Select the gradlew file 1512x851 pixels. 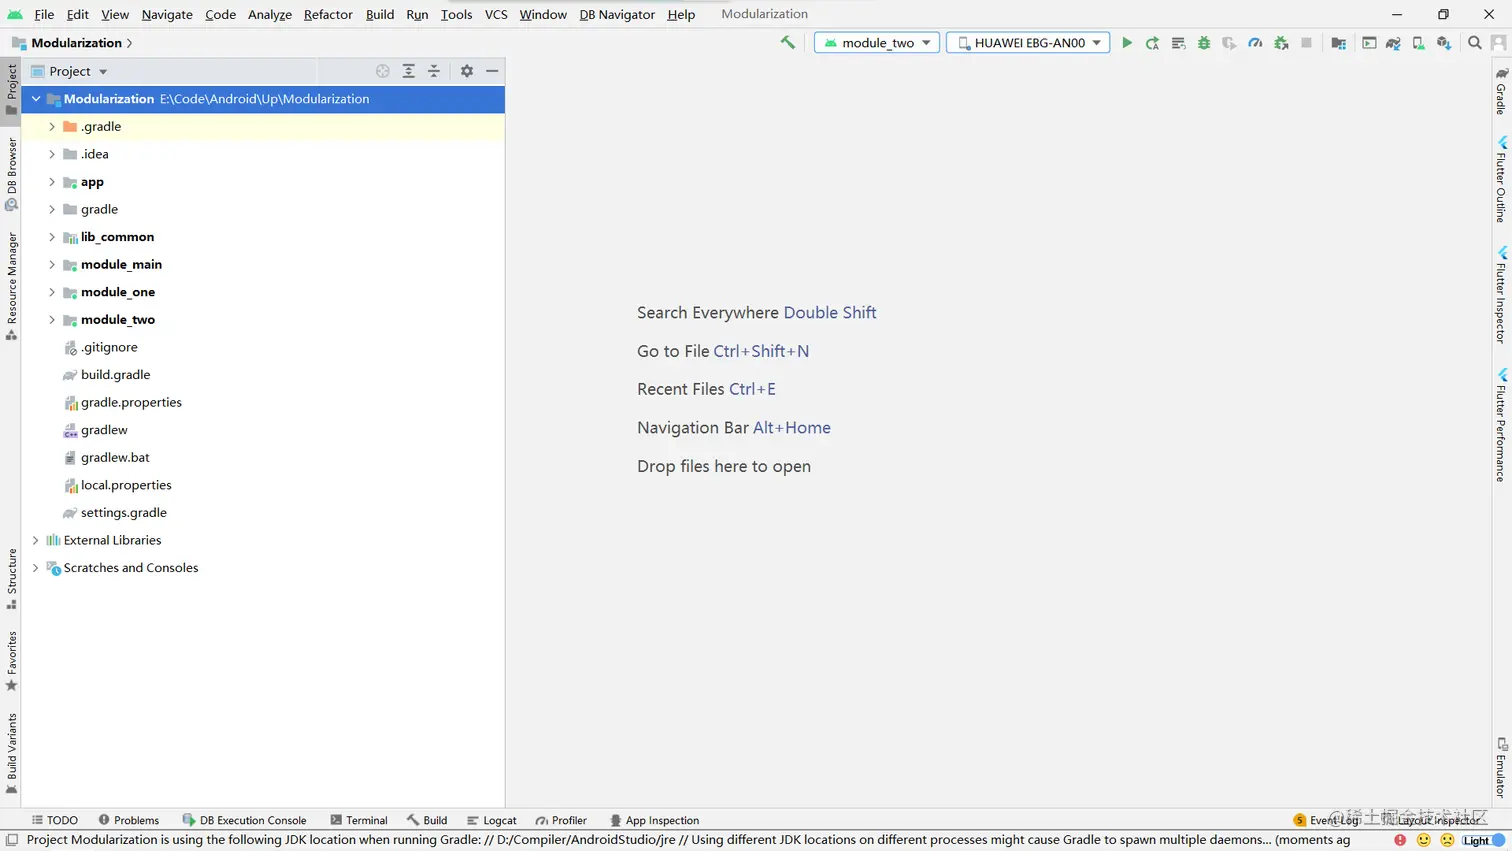[263, 430]
